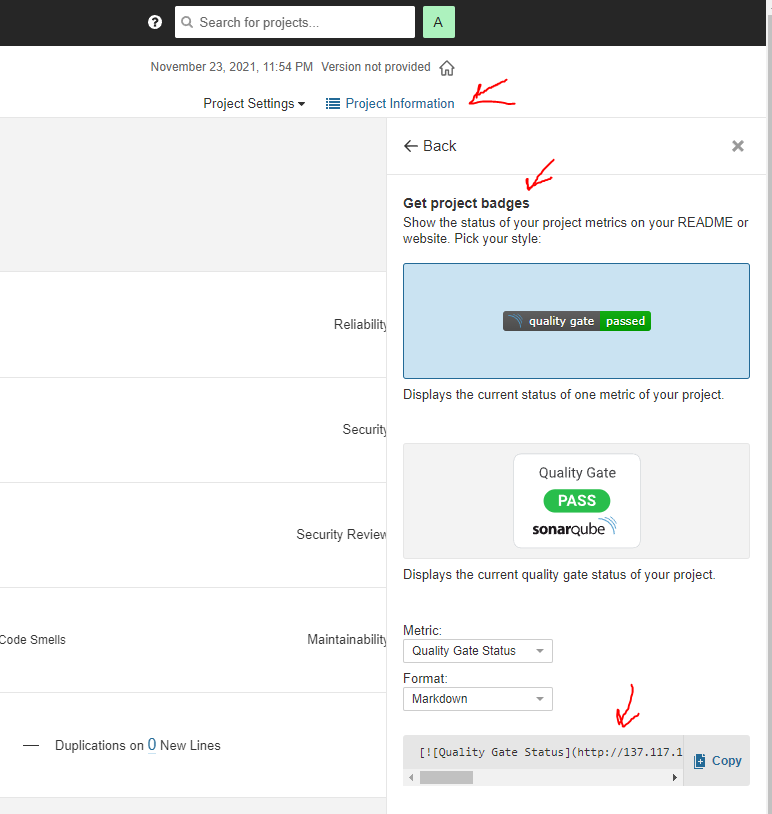This screenshot has height=814, width=772.
Task: Select the quality gate passed badge style
Action: point(576,321)
